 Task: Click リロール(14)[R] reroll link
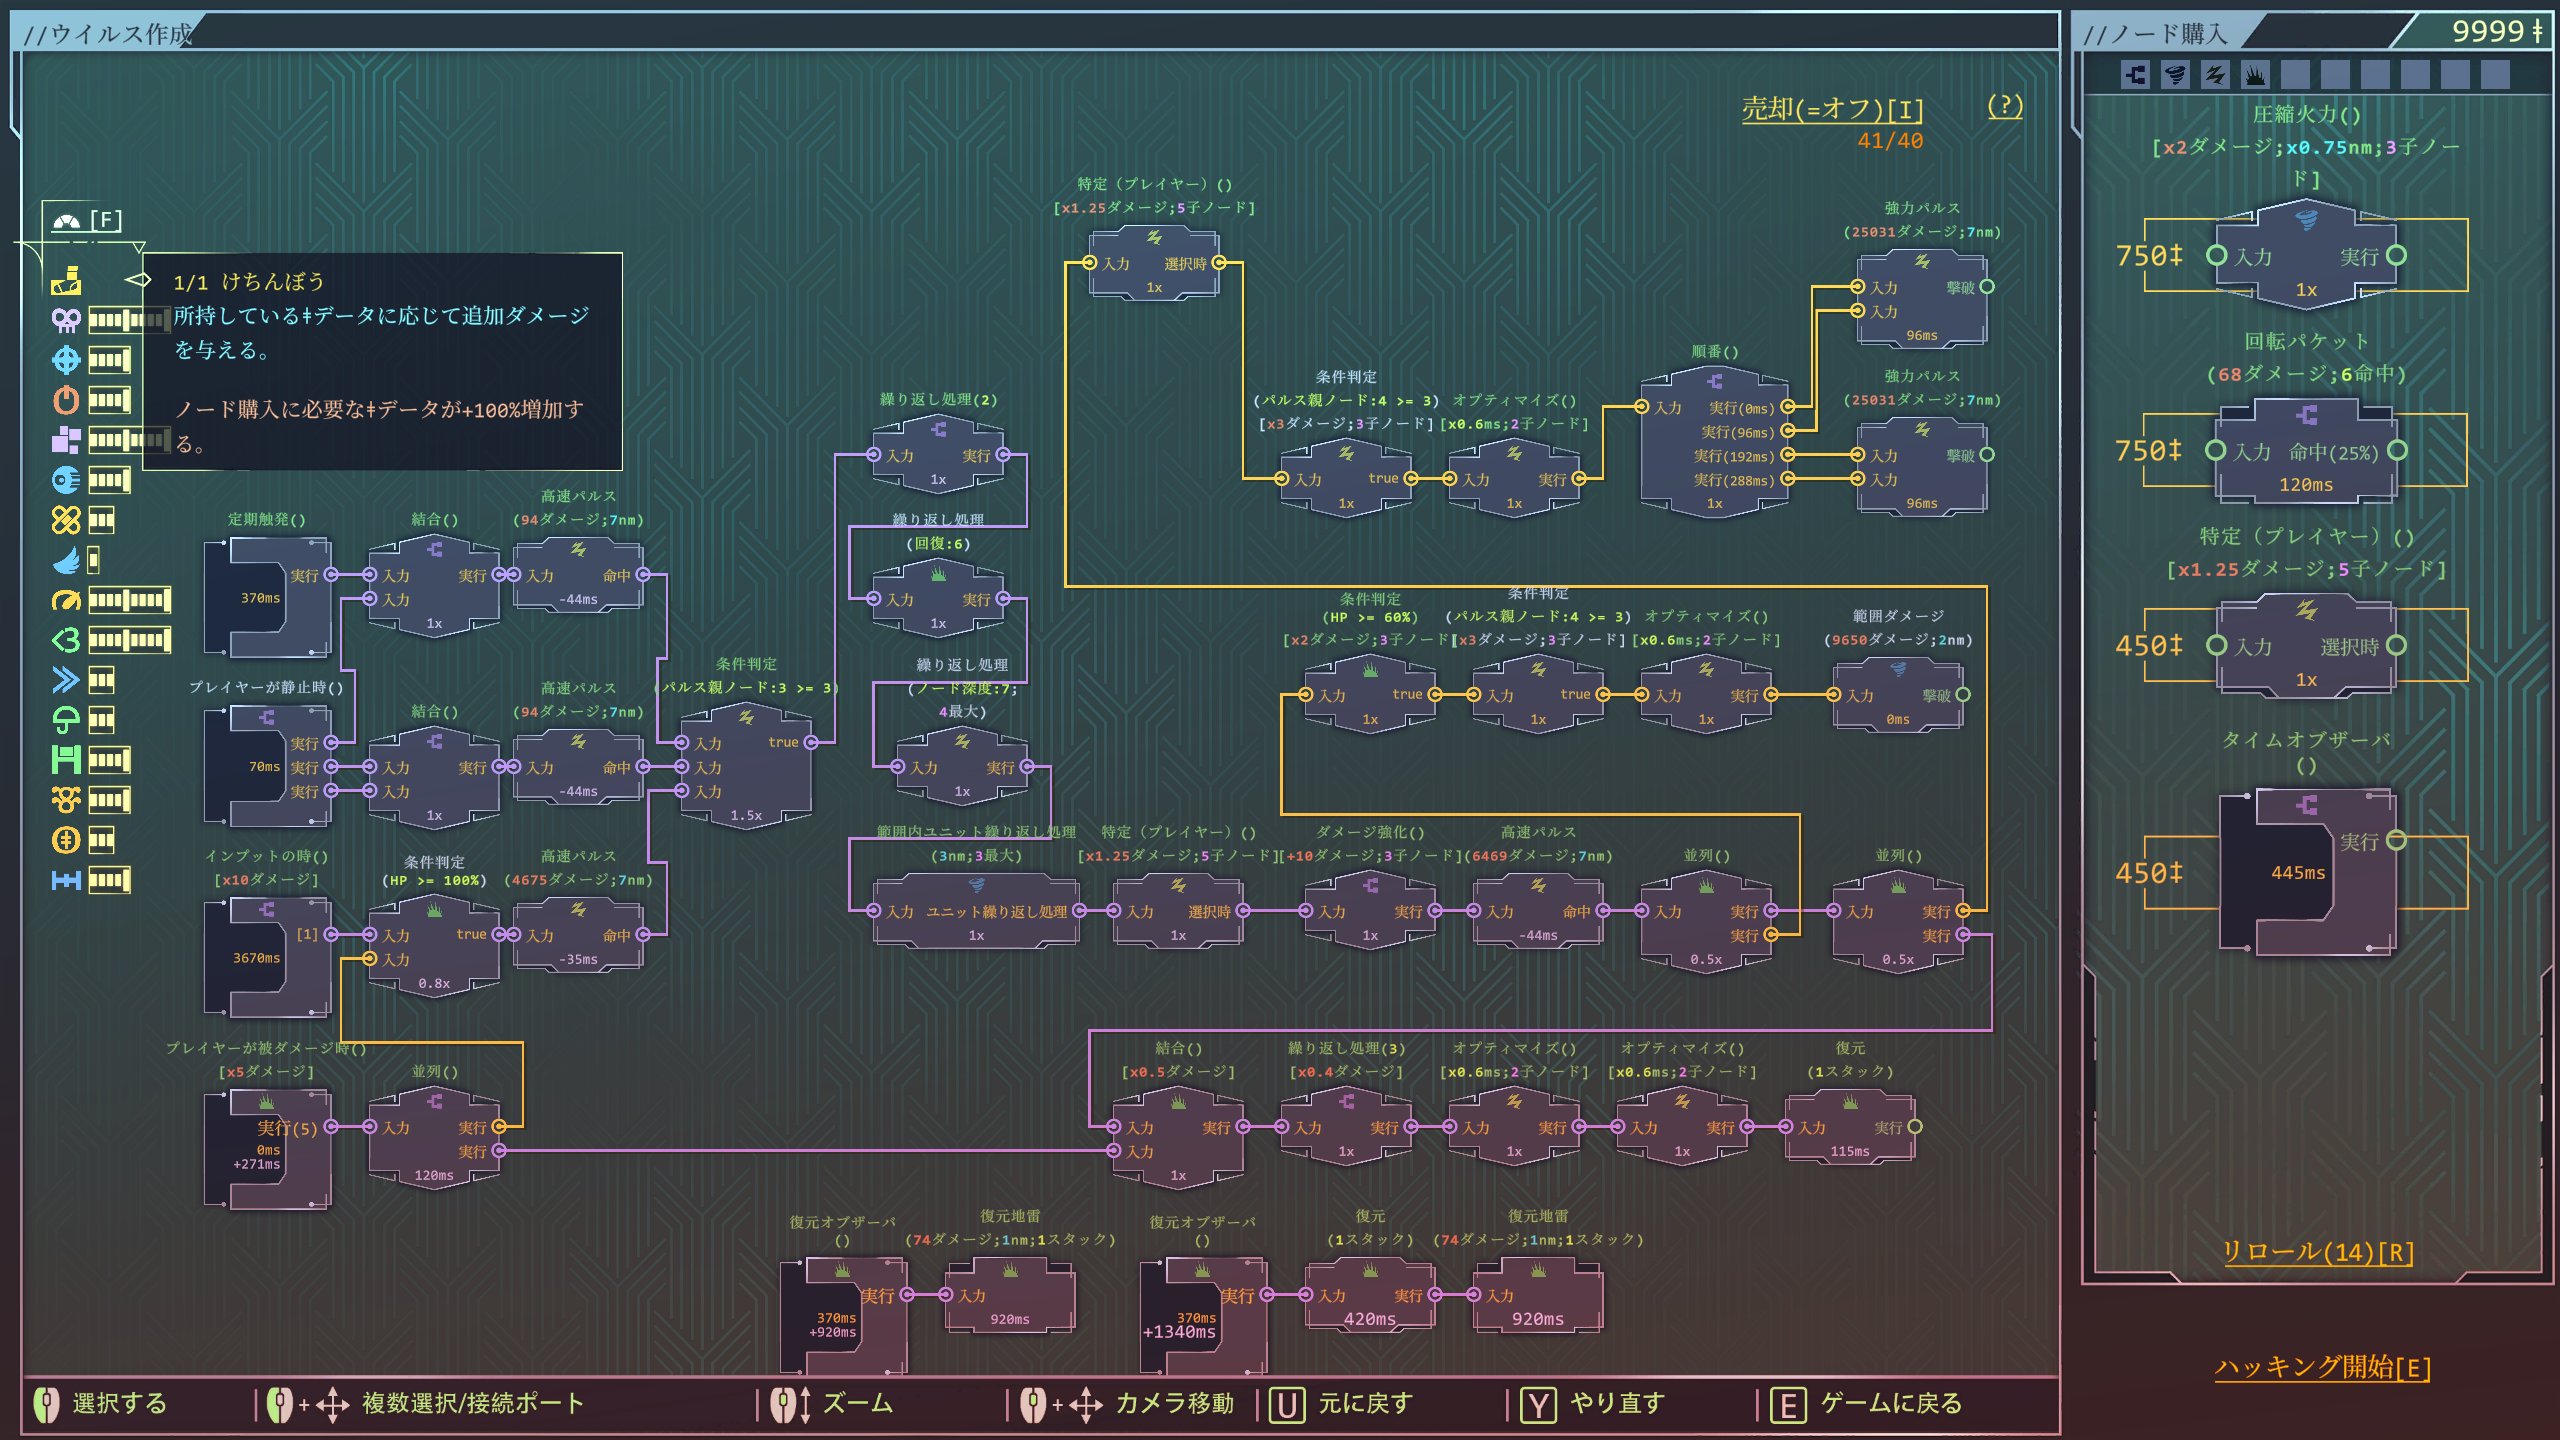pos(2317,1252)
